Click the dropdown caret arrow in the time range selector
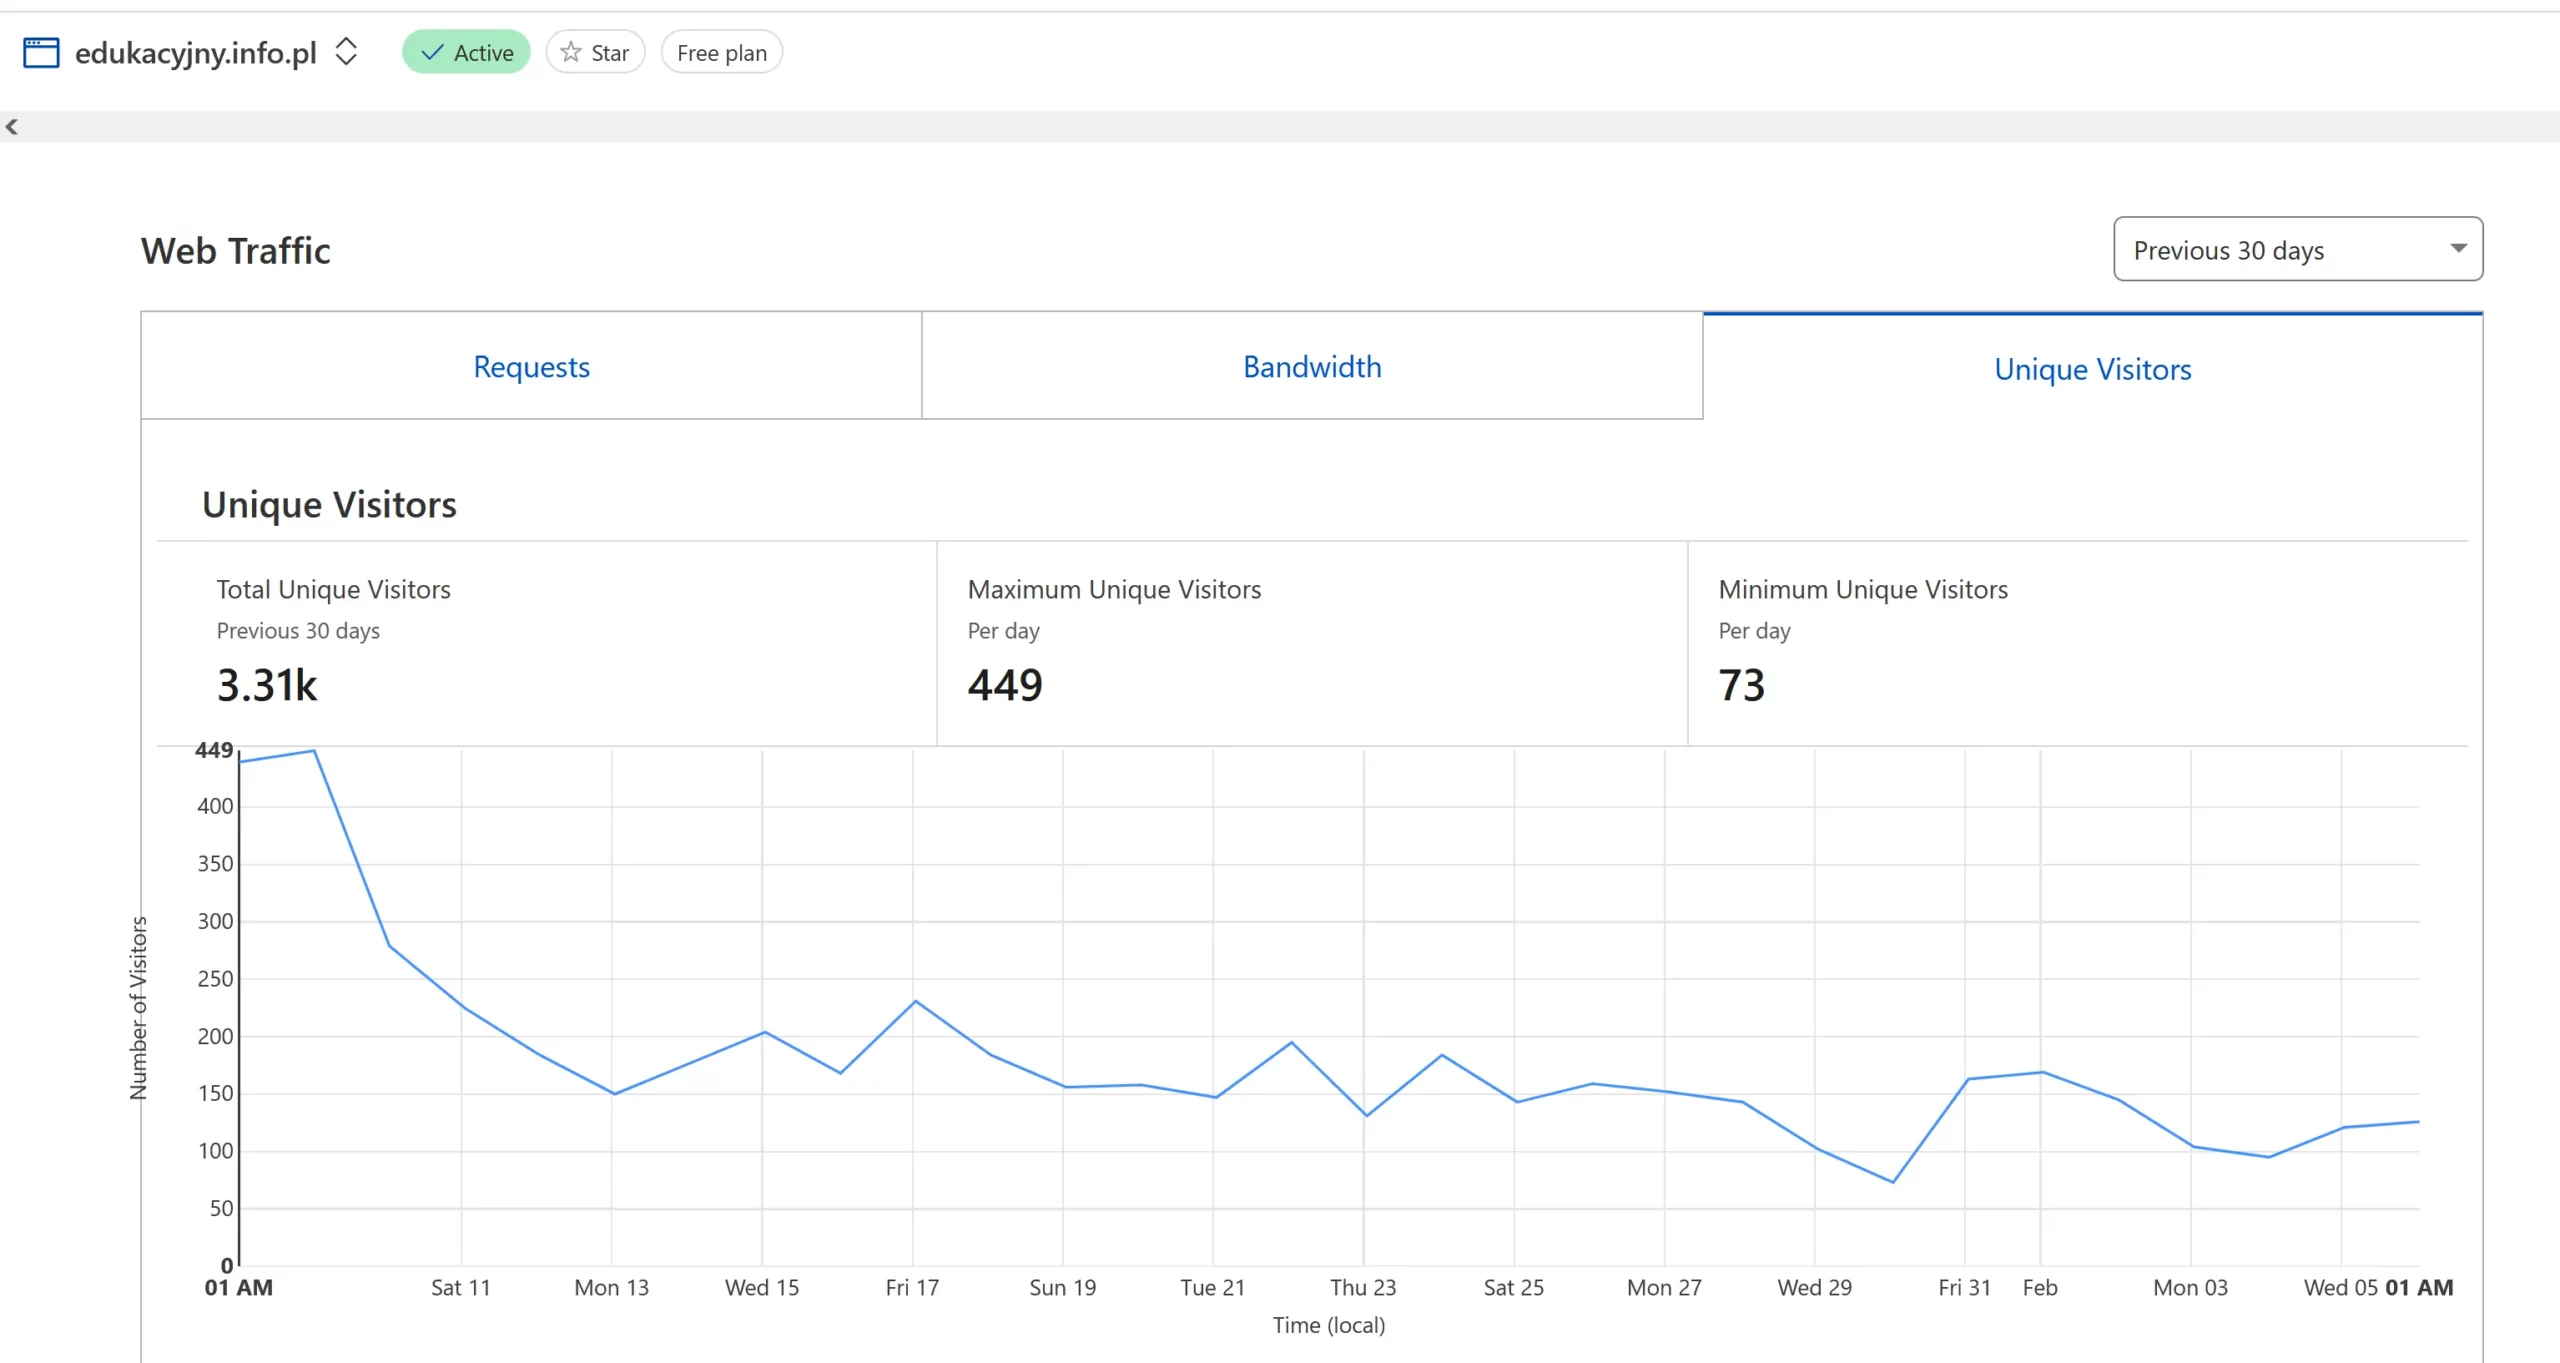The width and height of the screenshot is (2560, 1363). 2458,248
